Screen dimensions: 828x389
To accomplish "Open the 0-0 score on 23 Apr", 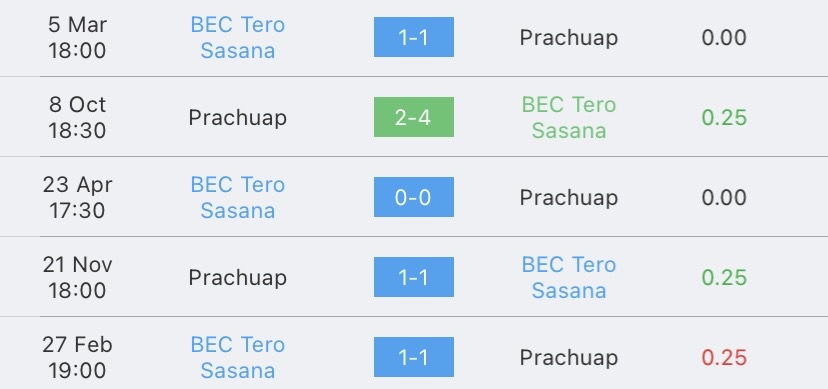I will pyautogui.click(x=413, y=197).
